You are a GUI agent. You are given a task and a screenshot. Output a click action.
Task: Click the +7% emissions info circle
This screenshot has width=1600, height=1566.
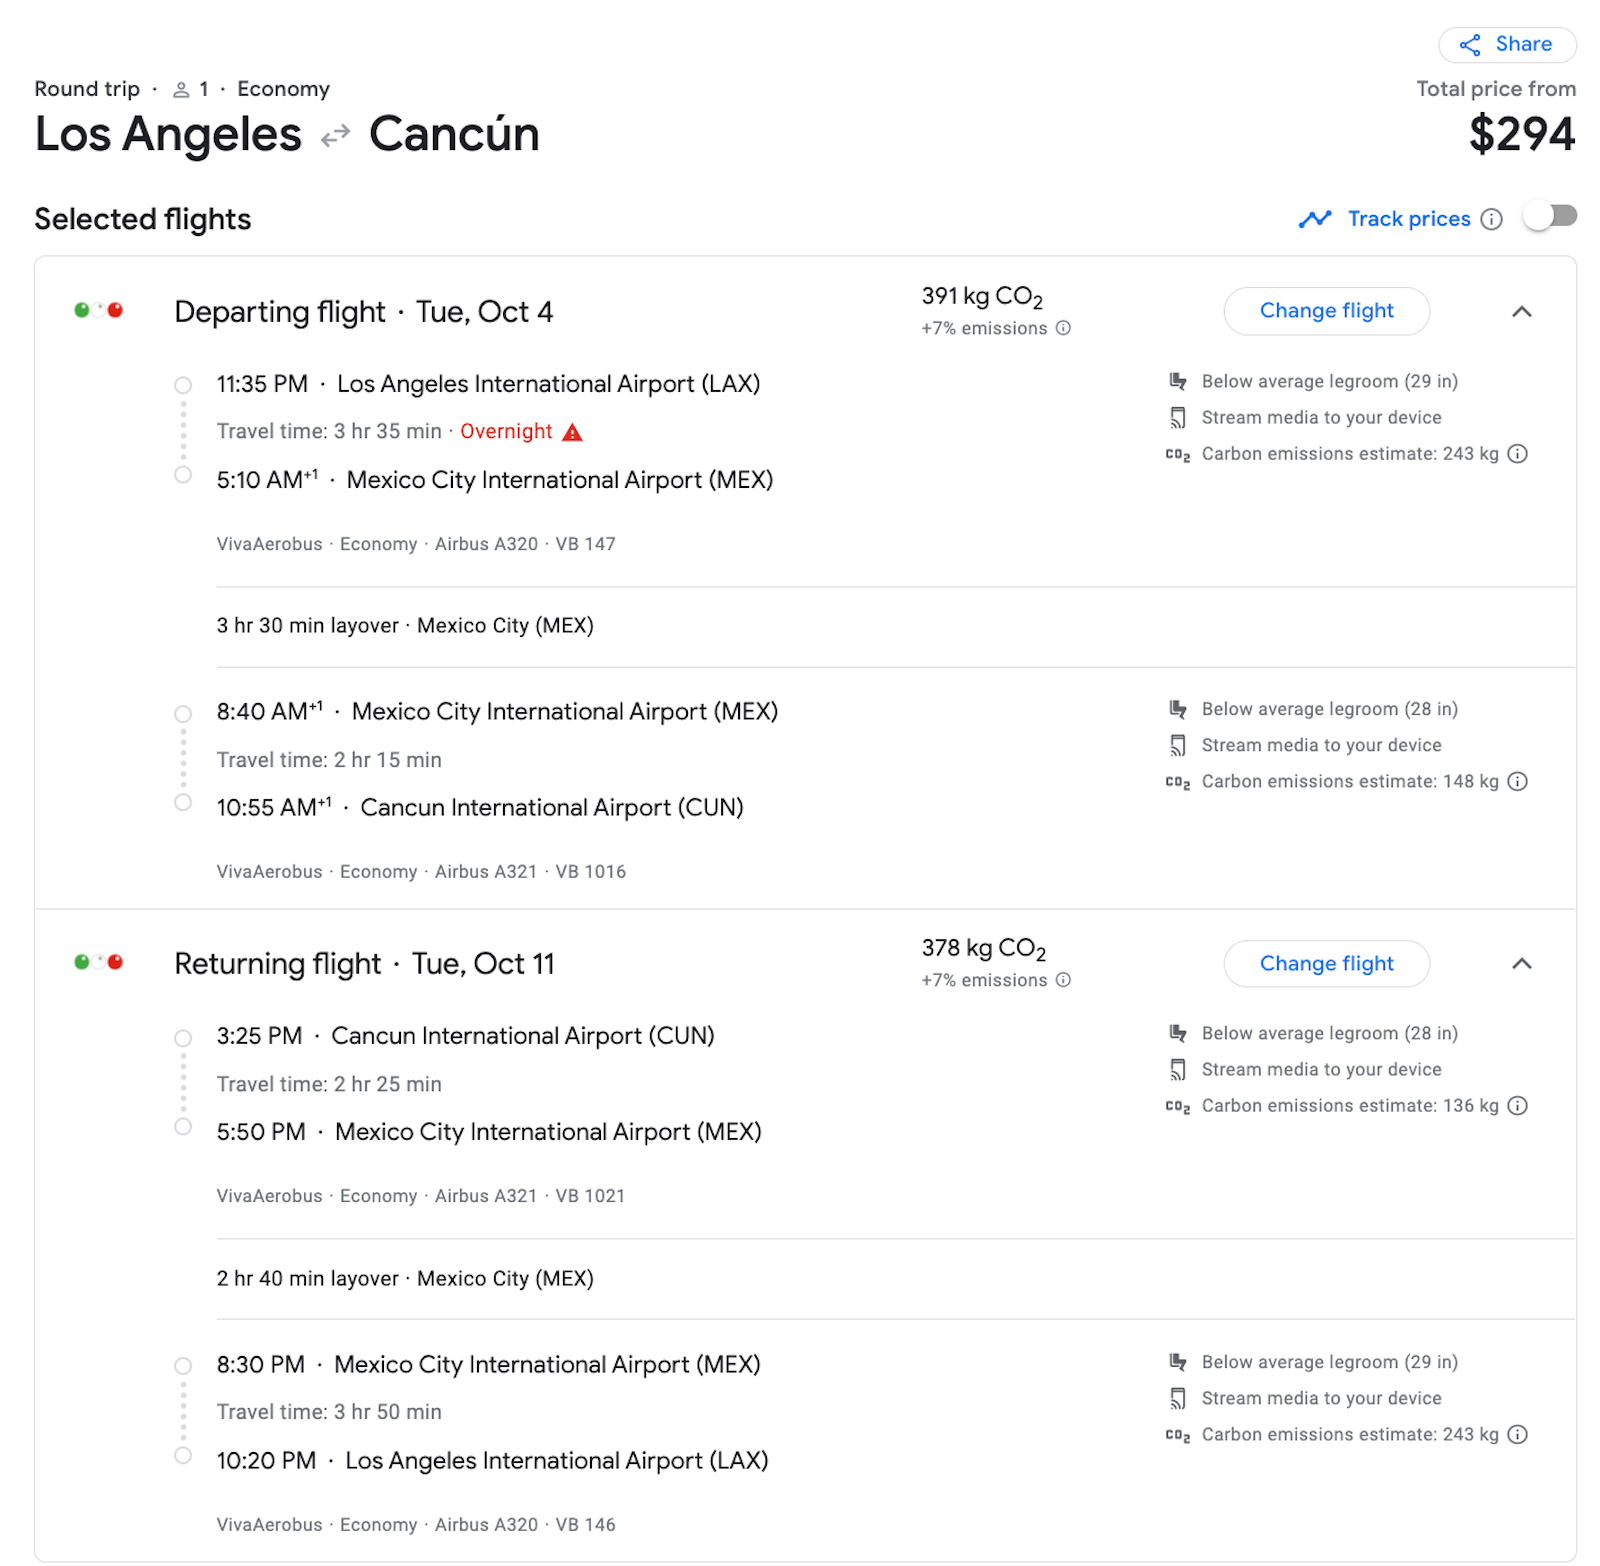[x=1063, y=328]
